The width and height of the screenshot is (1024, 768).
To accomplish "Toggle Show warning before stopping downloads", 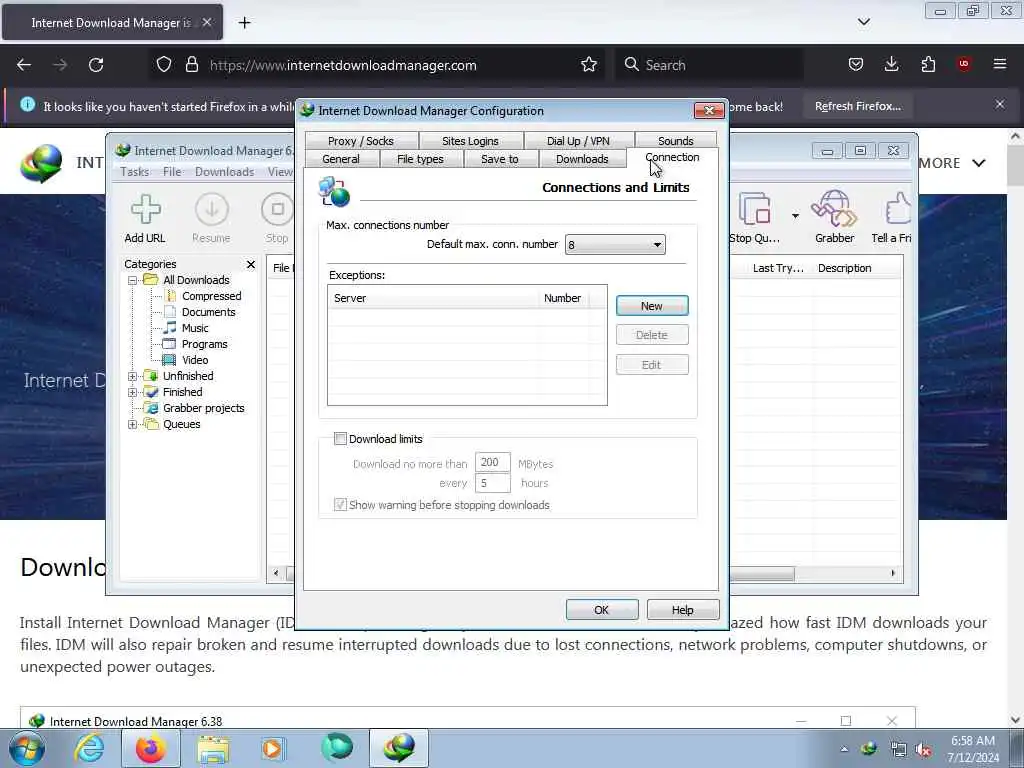I will (340, 505).
